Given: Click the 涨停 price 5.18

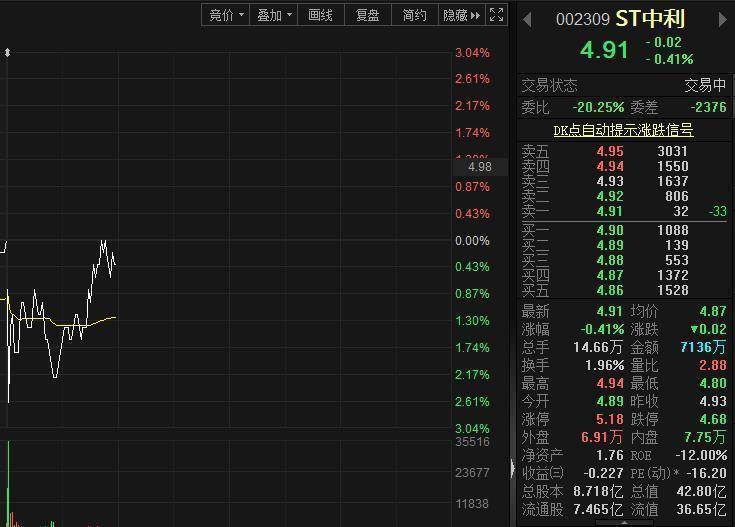Looking at the screenshot, I should point(610,419).
